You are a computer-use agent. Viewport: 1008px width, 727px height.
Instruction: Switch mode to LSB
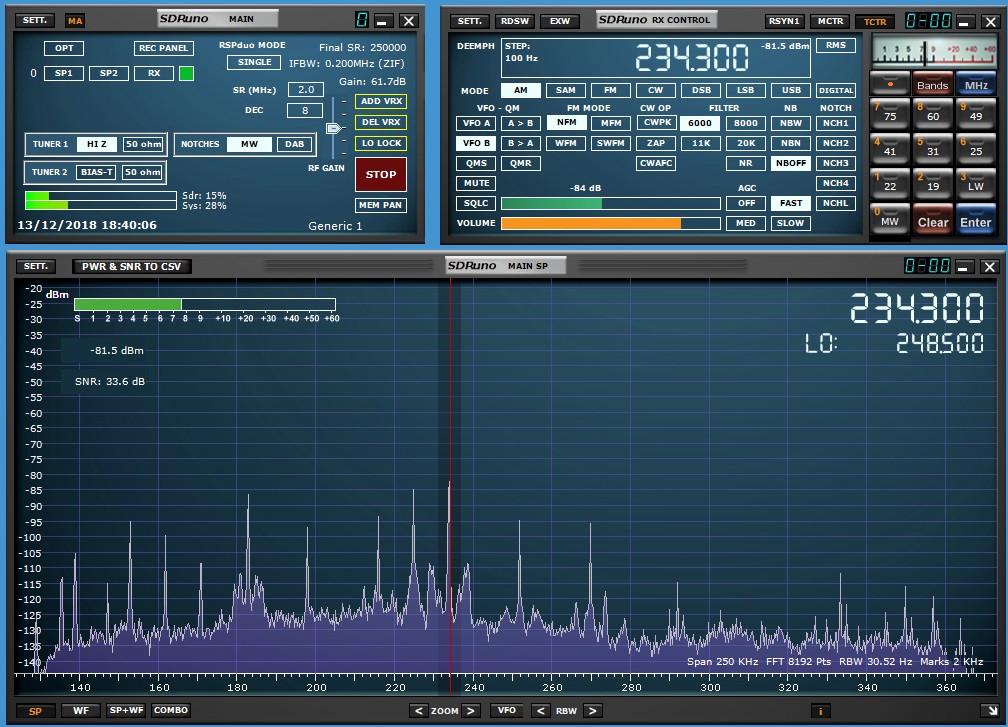click(x=746, y=90)
